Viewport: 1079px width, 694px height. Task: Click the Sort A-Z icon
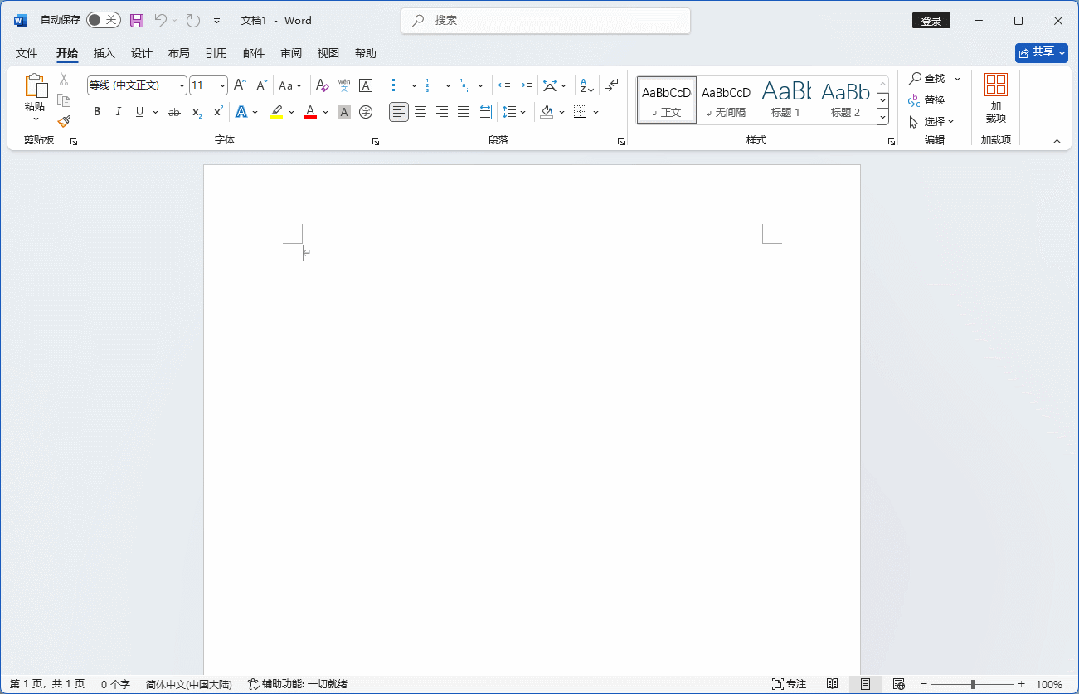click(586, 85)
